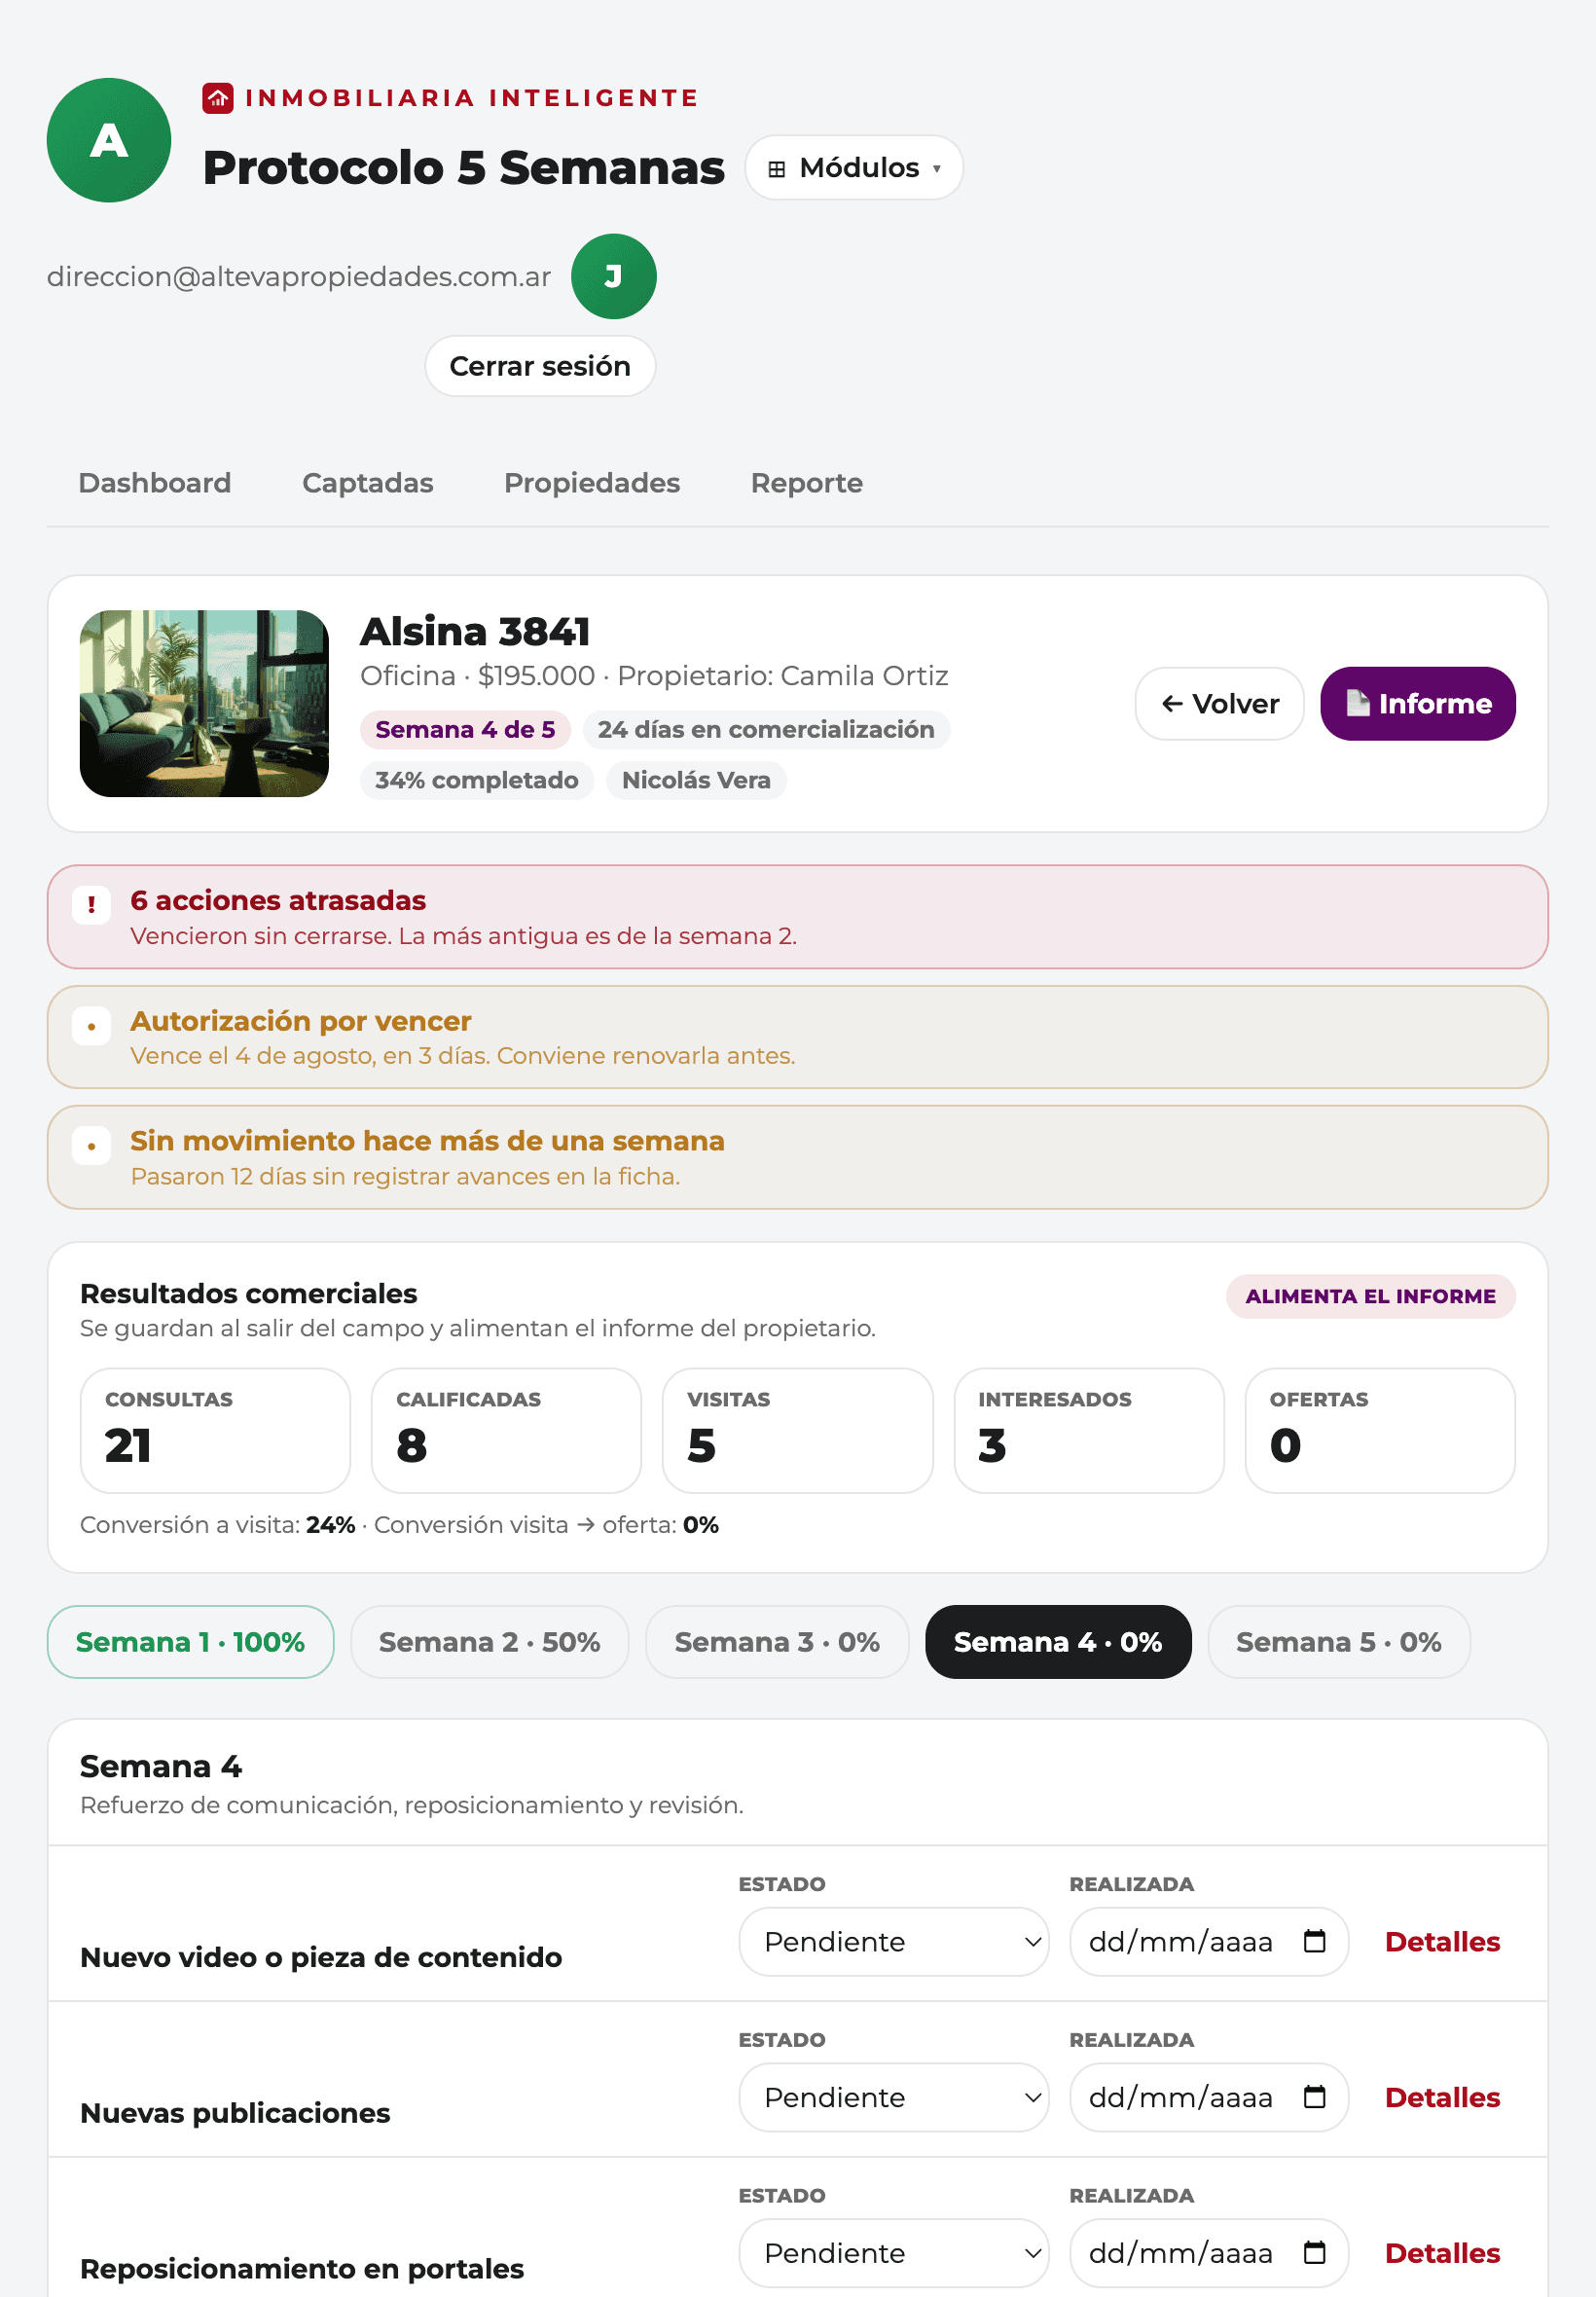Open the calendar icon for Reposicionamiento en portales
The width and height of the screenshot is (1596, 2297).
click(x=1314, y=2253)
